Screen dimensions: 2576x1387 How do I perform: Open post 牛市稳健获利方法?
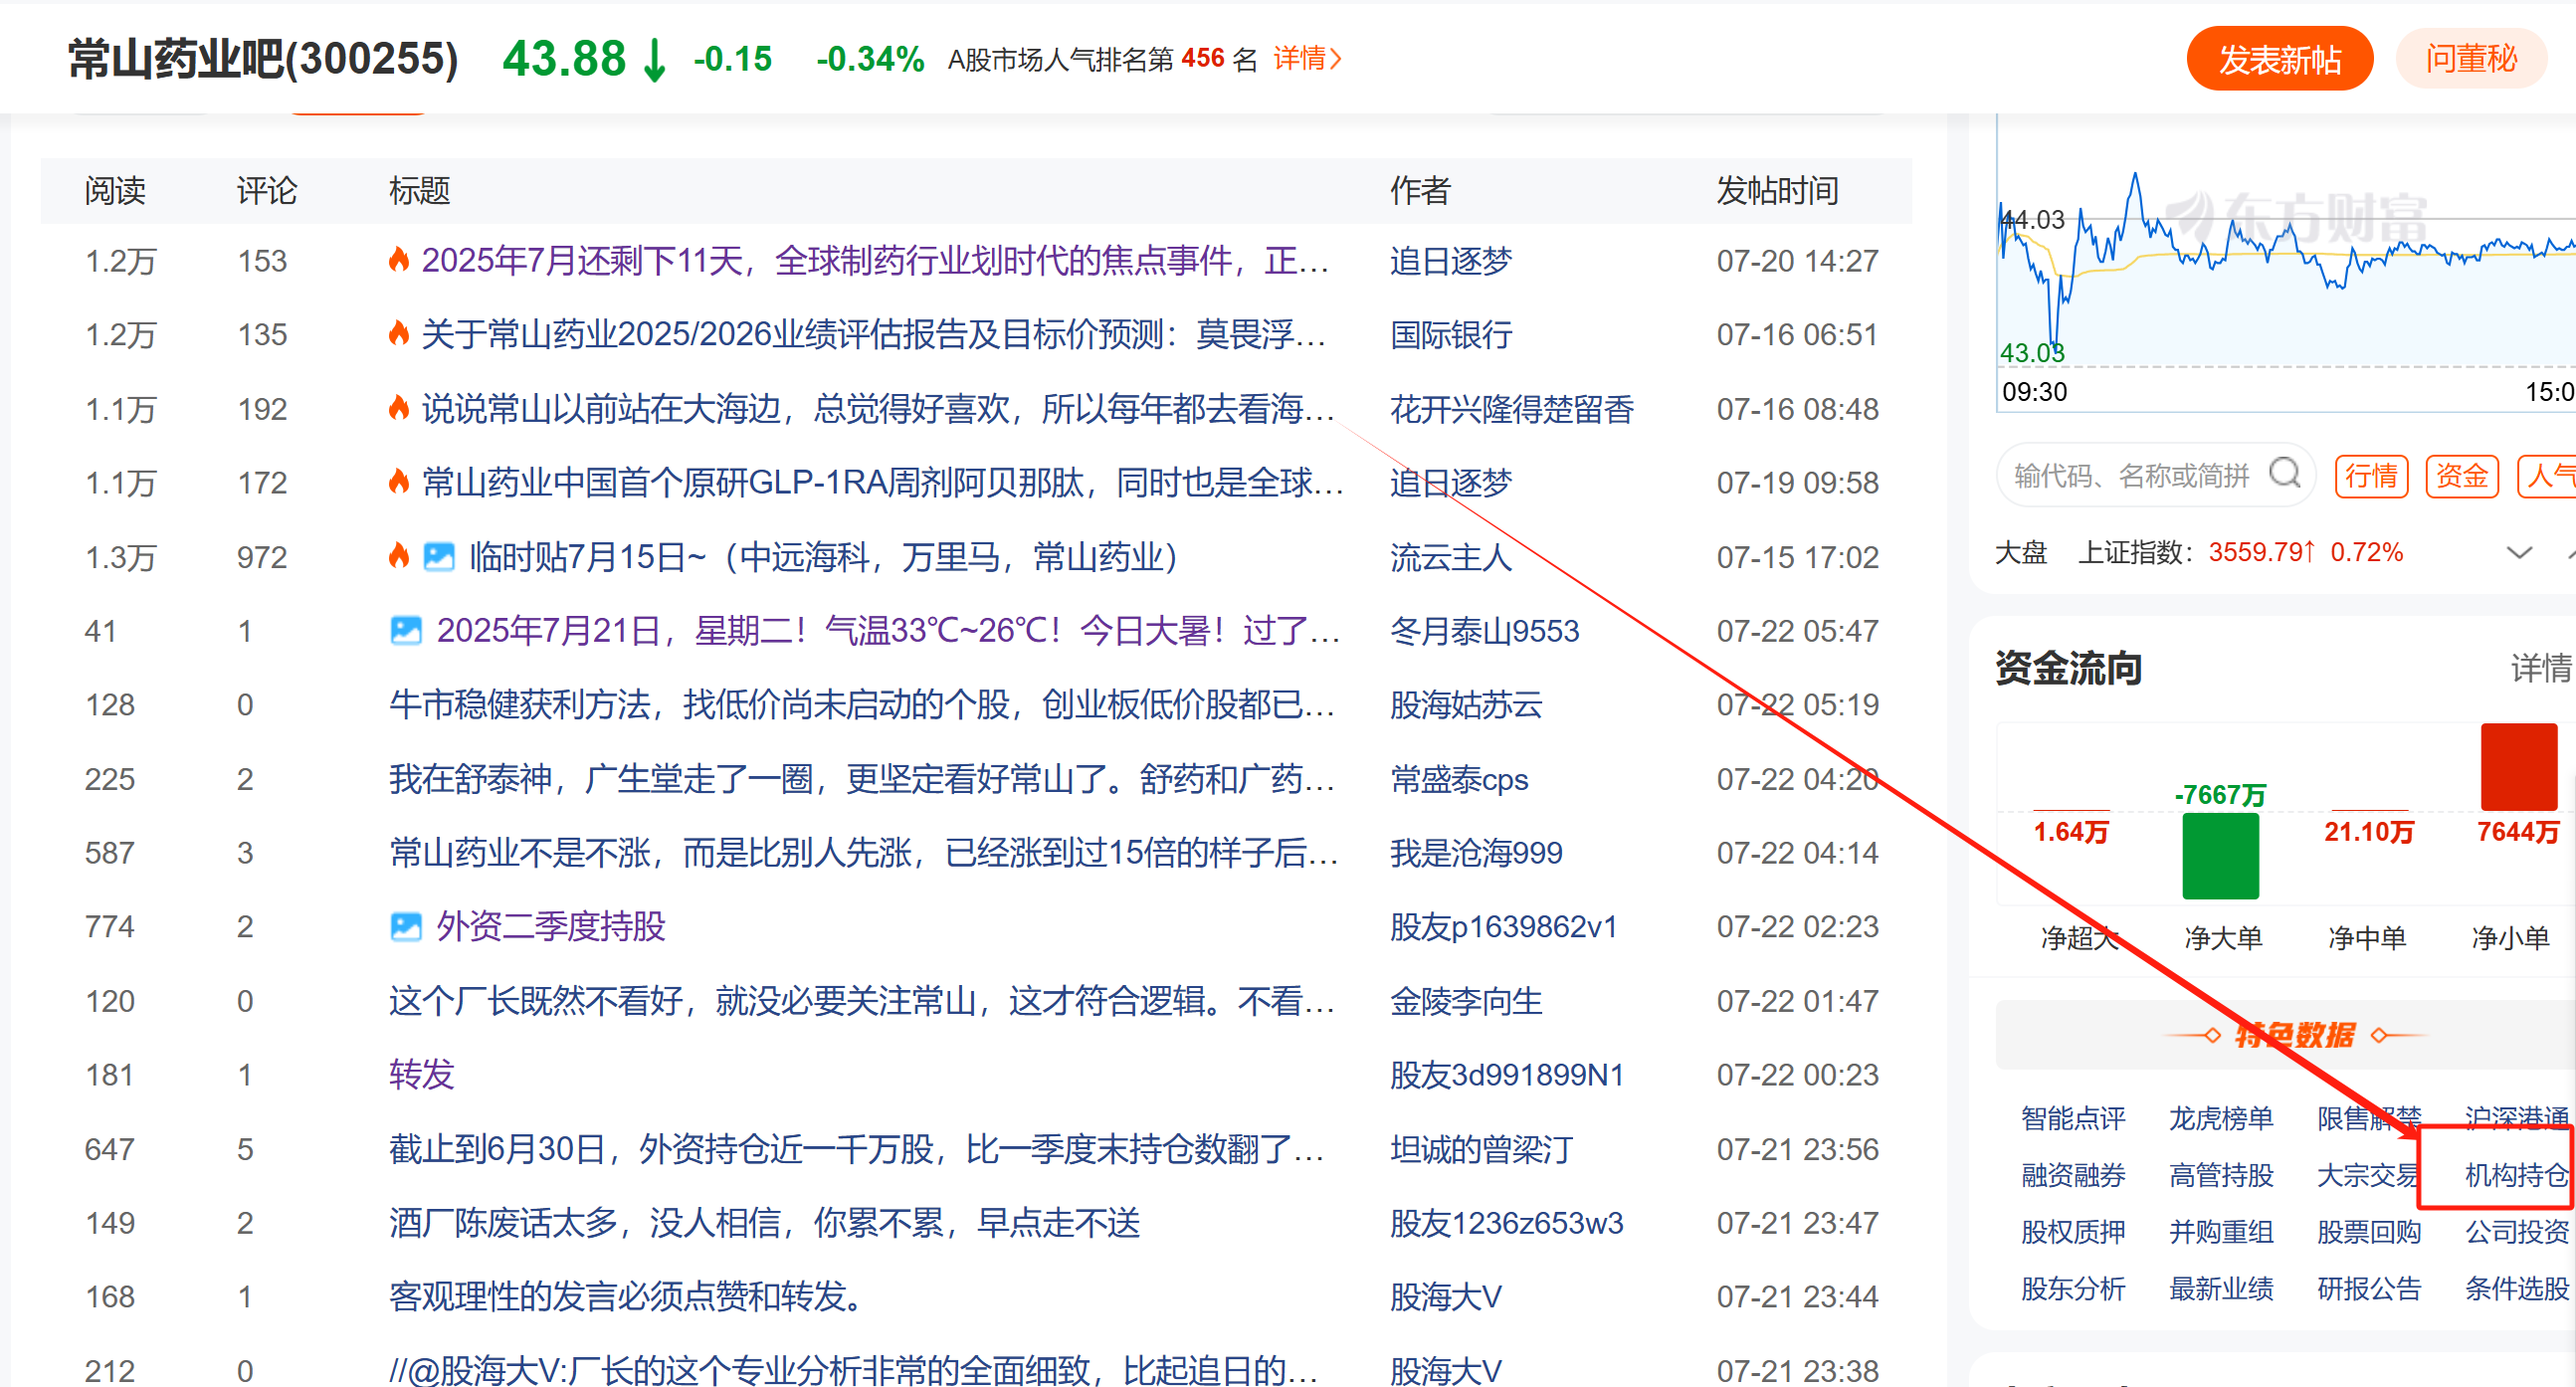tap(862, 704)
